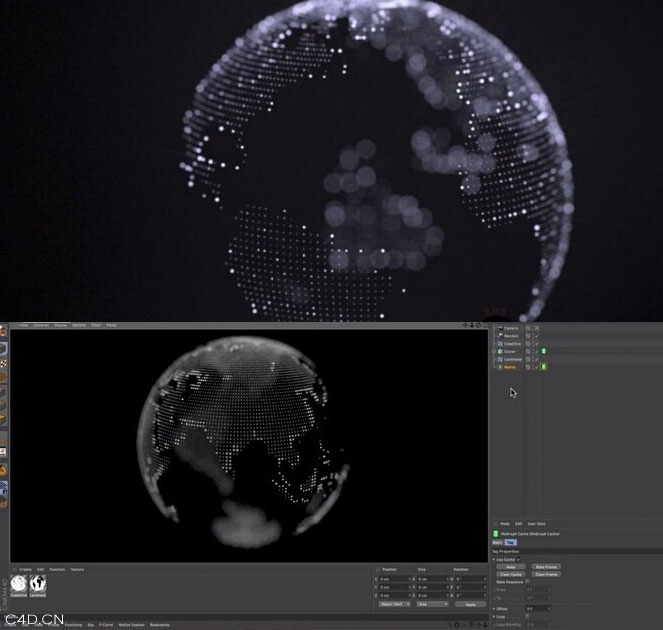
Task: Click the Clear Frame button
Action: [x=546, y=574]
